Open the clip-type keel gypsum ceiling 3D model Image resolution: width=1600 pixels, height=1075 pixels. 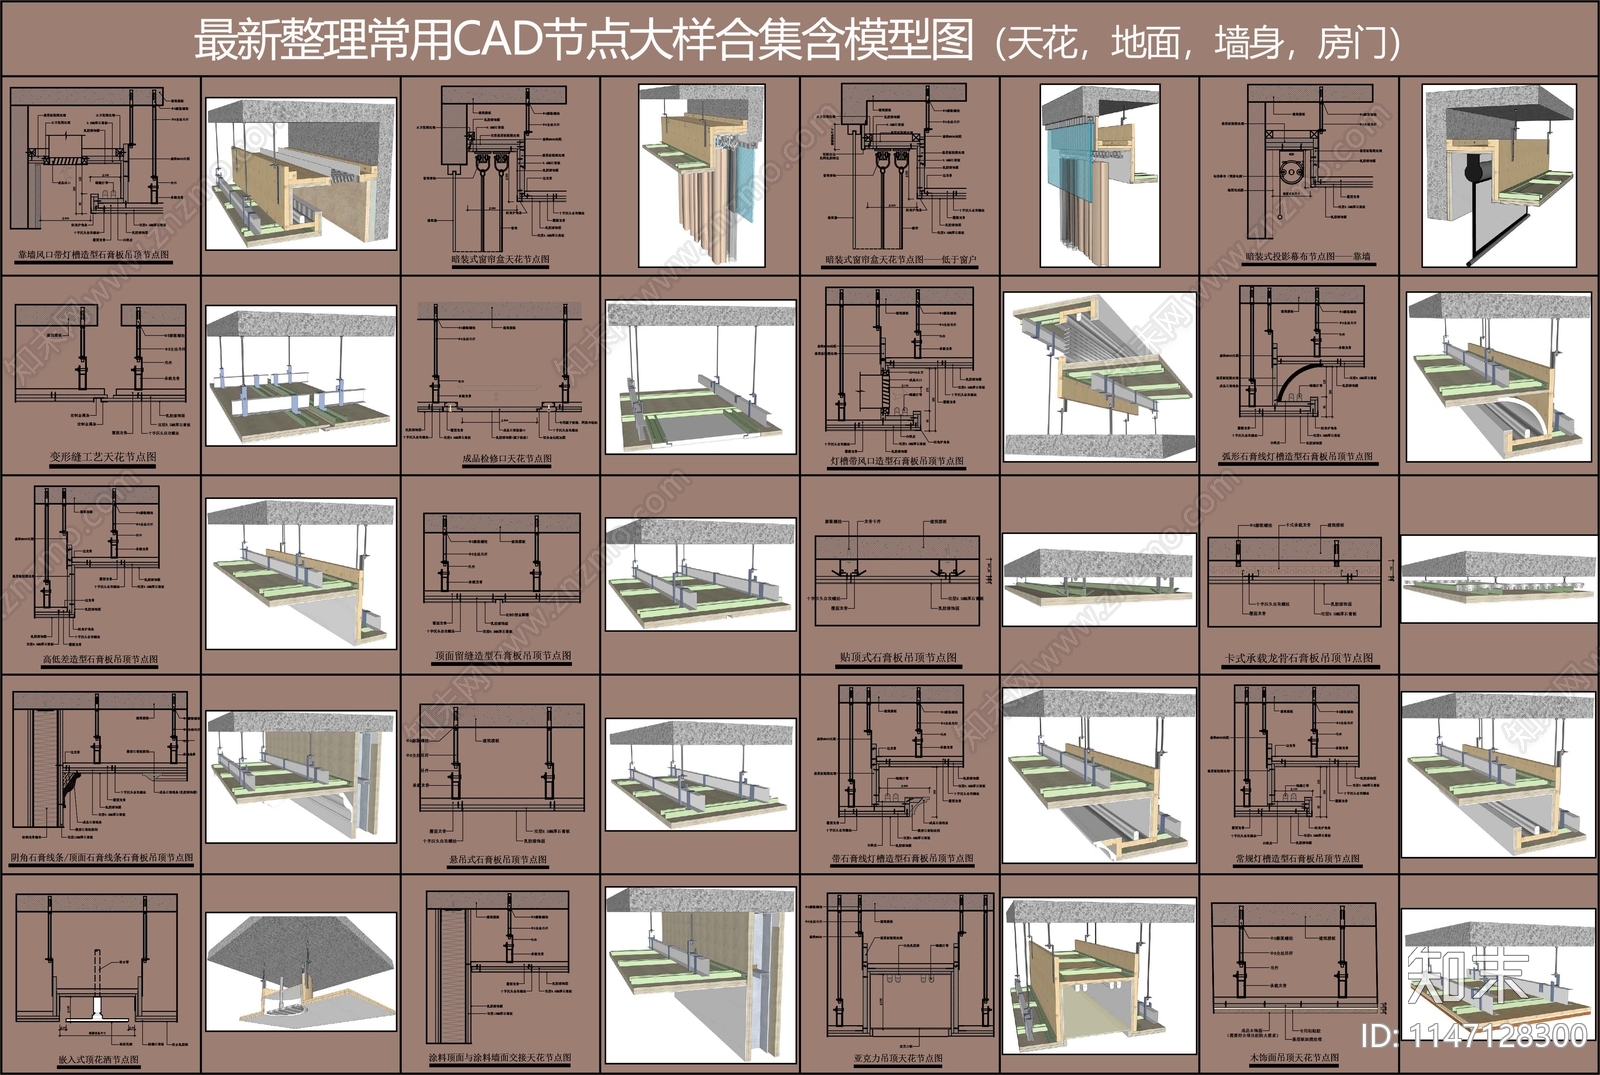click(1499, 580)
